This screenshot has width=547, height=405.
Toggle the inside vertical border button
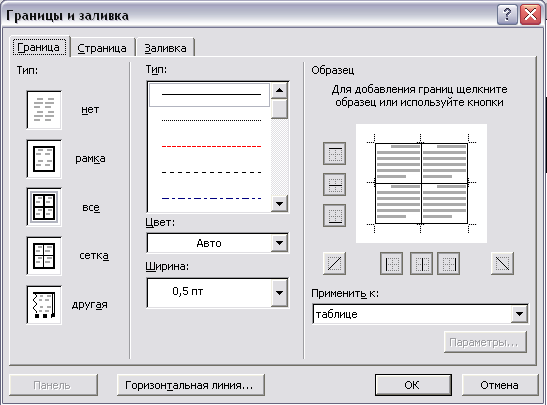coord(421,263)
